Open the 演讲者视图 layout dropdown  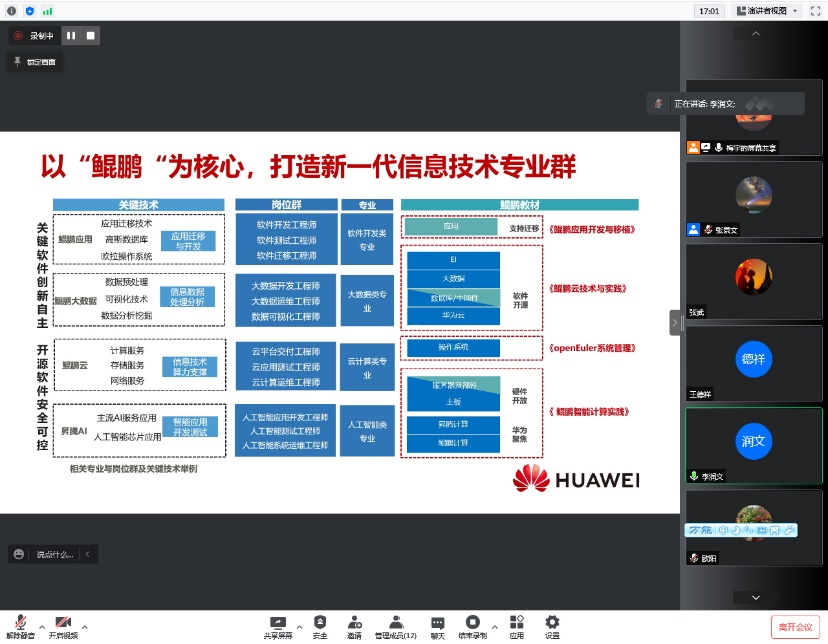click(766, 11)
